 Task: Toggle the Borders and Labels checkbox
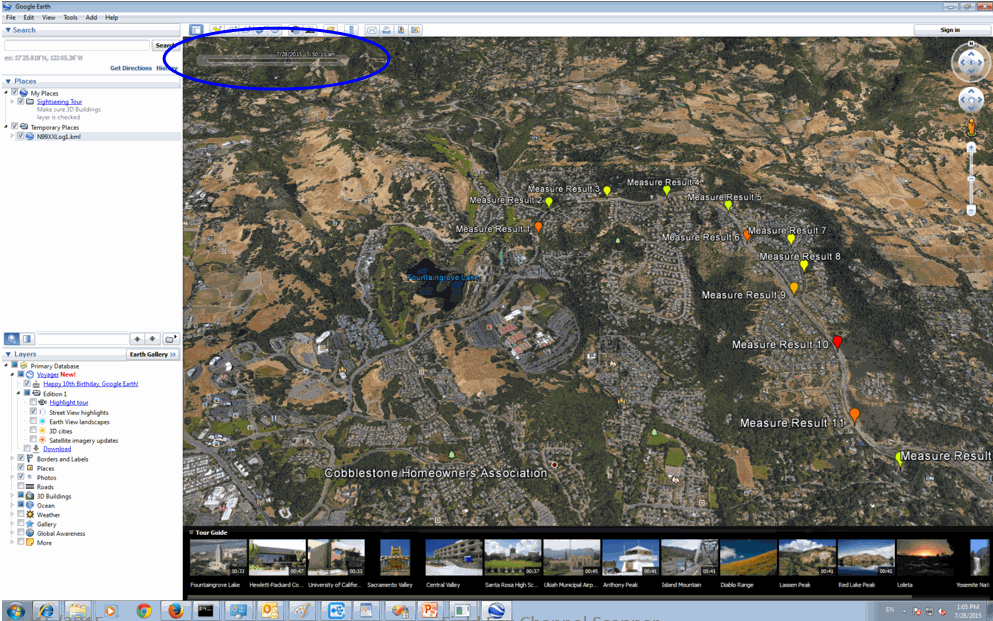point(21,458)
